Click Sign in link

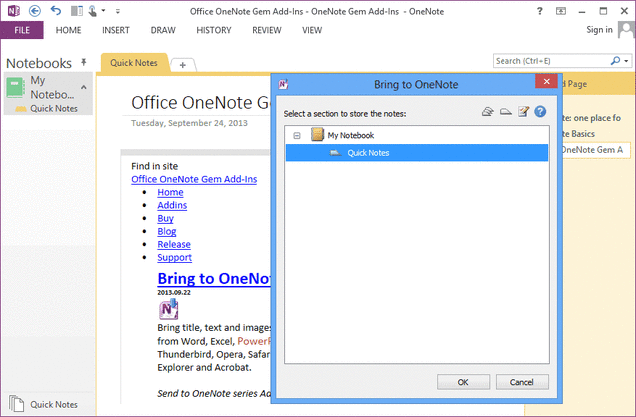pos(599,30)
